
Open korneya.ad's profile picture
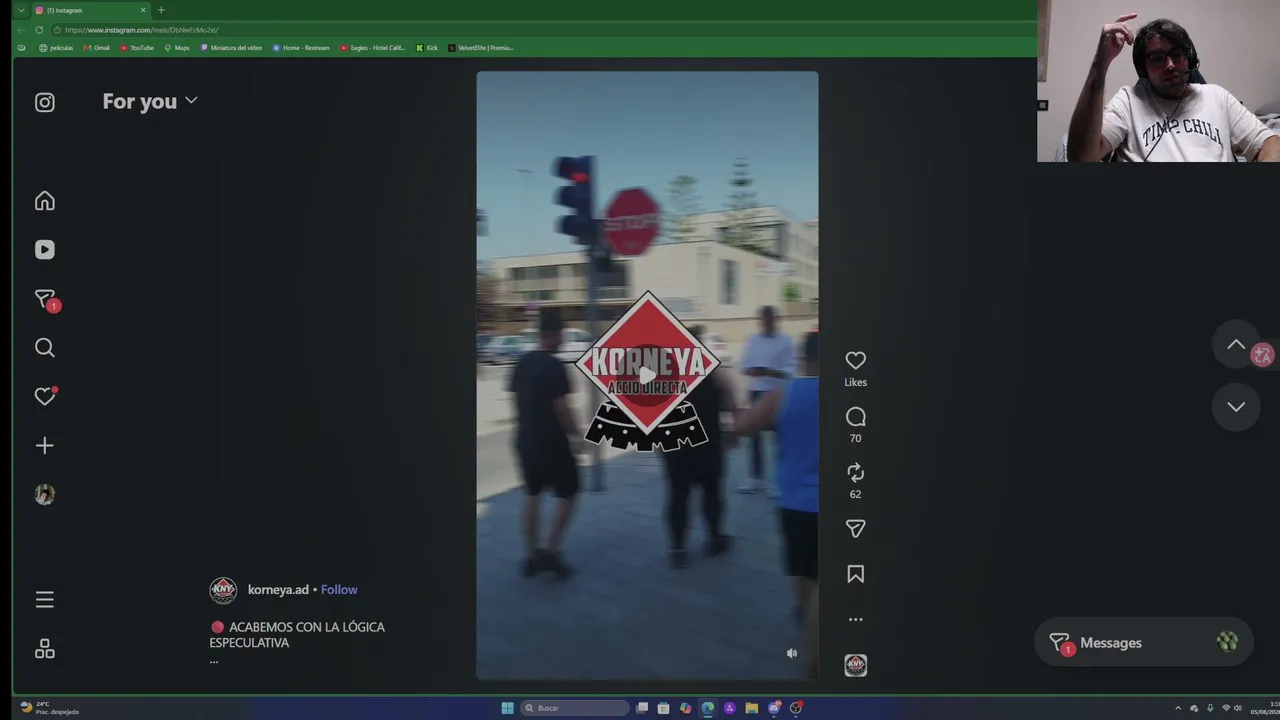click(x=223, y=590)
